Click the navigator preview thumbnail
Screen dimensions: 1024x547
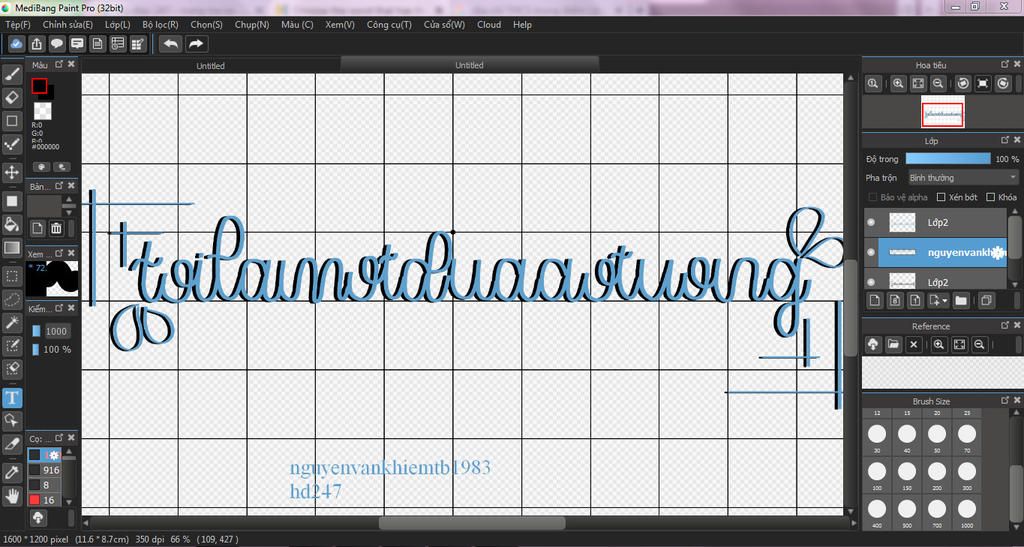pos(942,112)
